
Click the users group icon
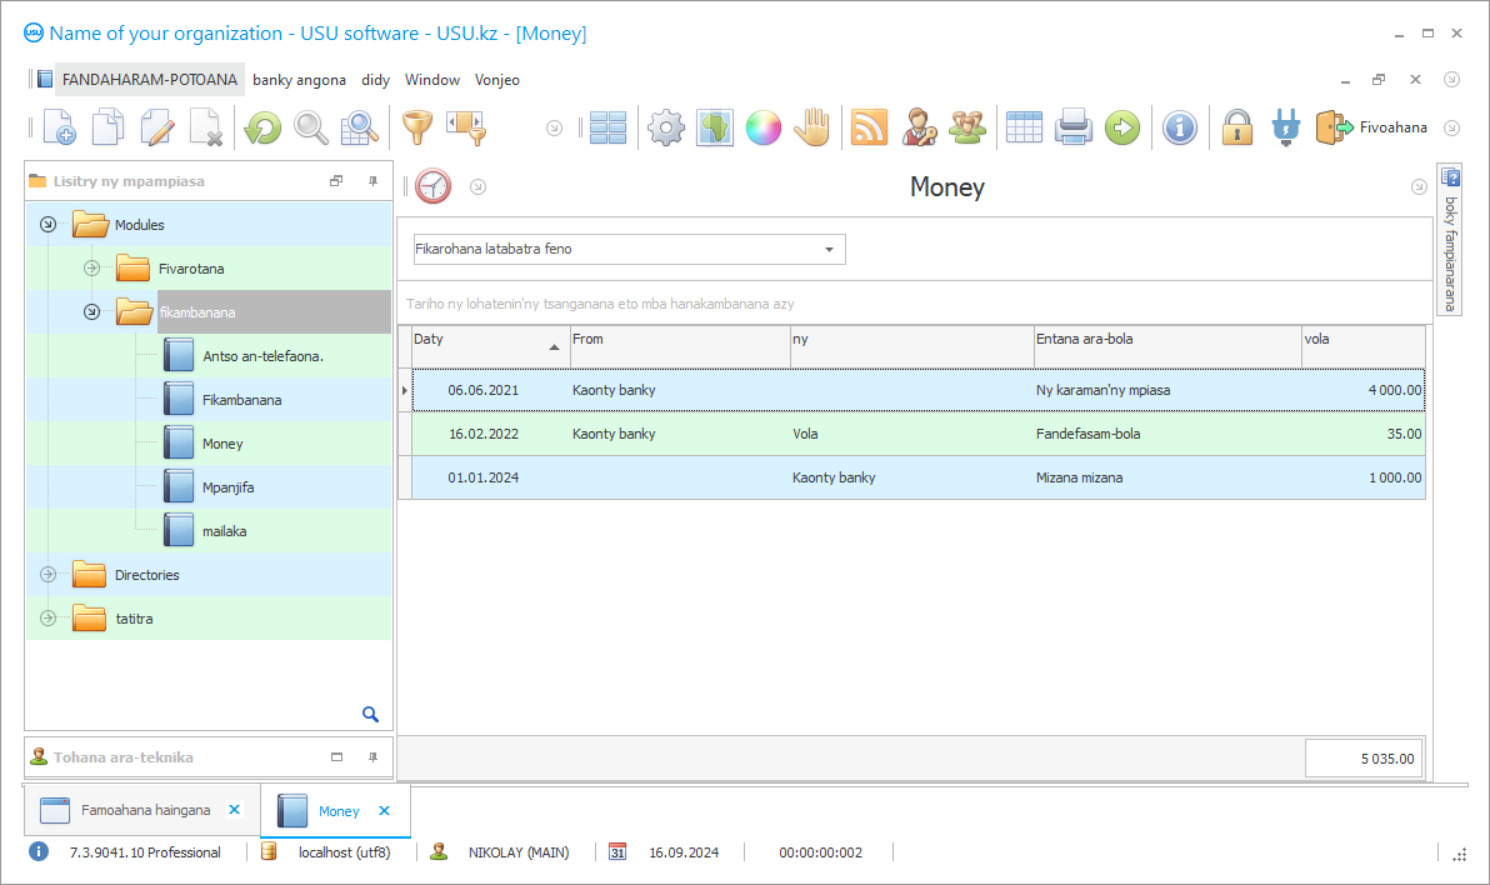click(967, 127)
